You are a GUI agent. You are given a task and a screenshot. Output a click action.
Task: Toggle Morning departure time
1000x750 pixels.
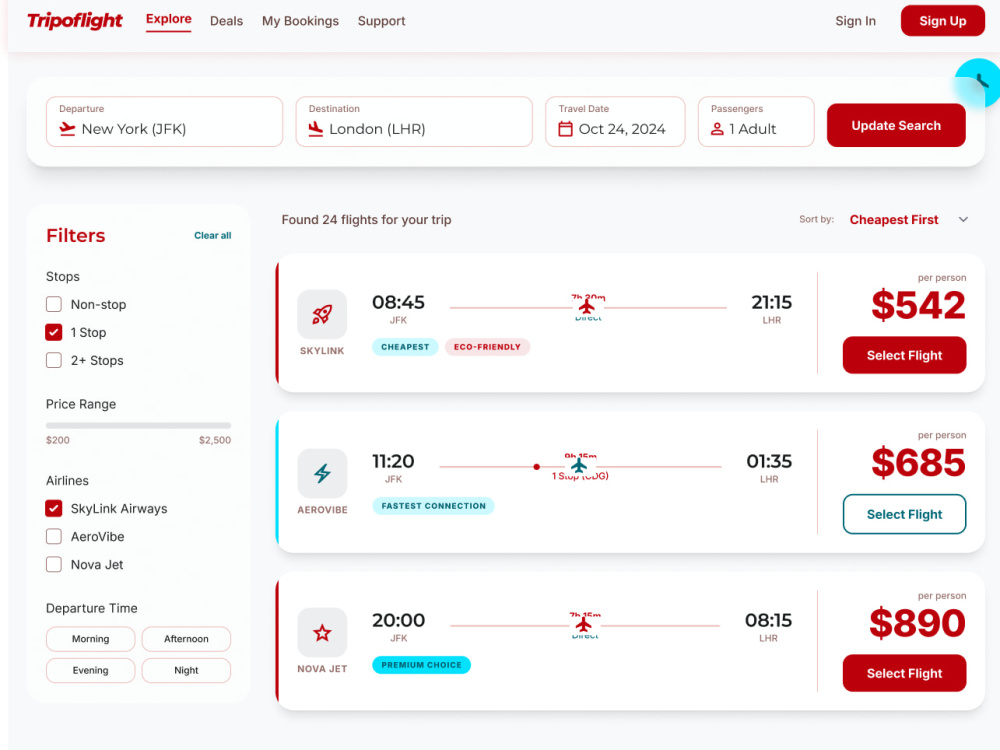tap(91, 639)
